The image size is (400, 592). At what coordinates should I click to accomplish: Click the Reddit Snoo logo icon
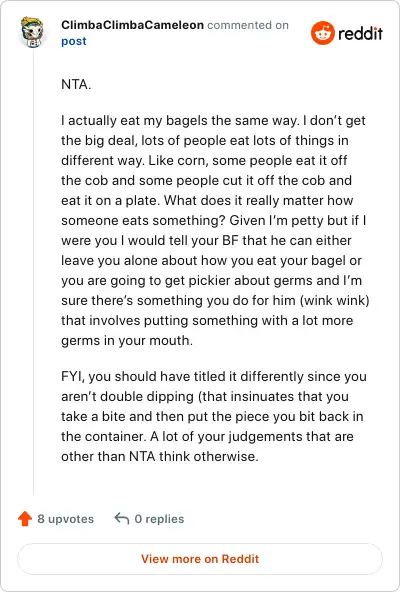click(x=323, y=33)
